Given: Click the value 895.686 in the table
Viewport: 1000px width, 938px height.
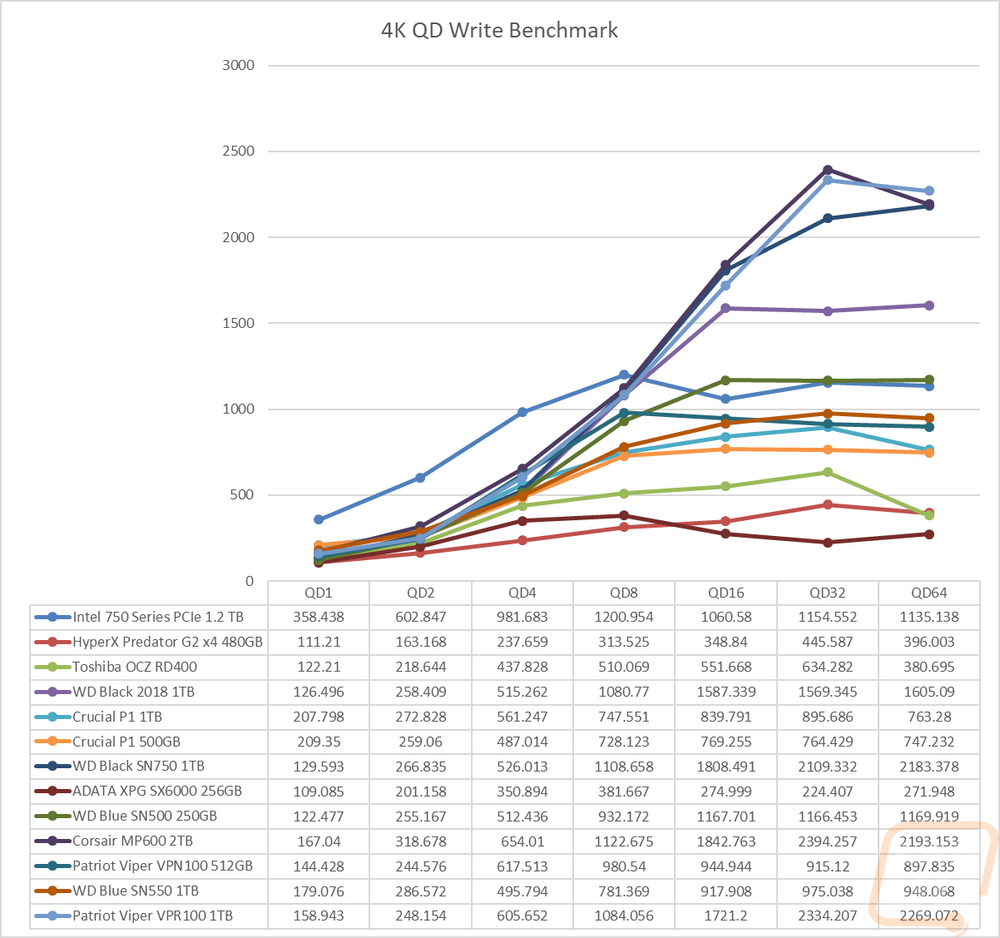Looking at the screenshot, I should 827,717.
